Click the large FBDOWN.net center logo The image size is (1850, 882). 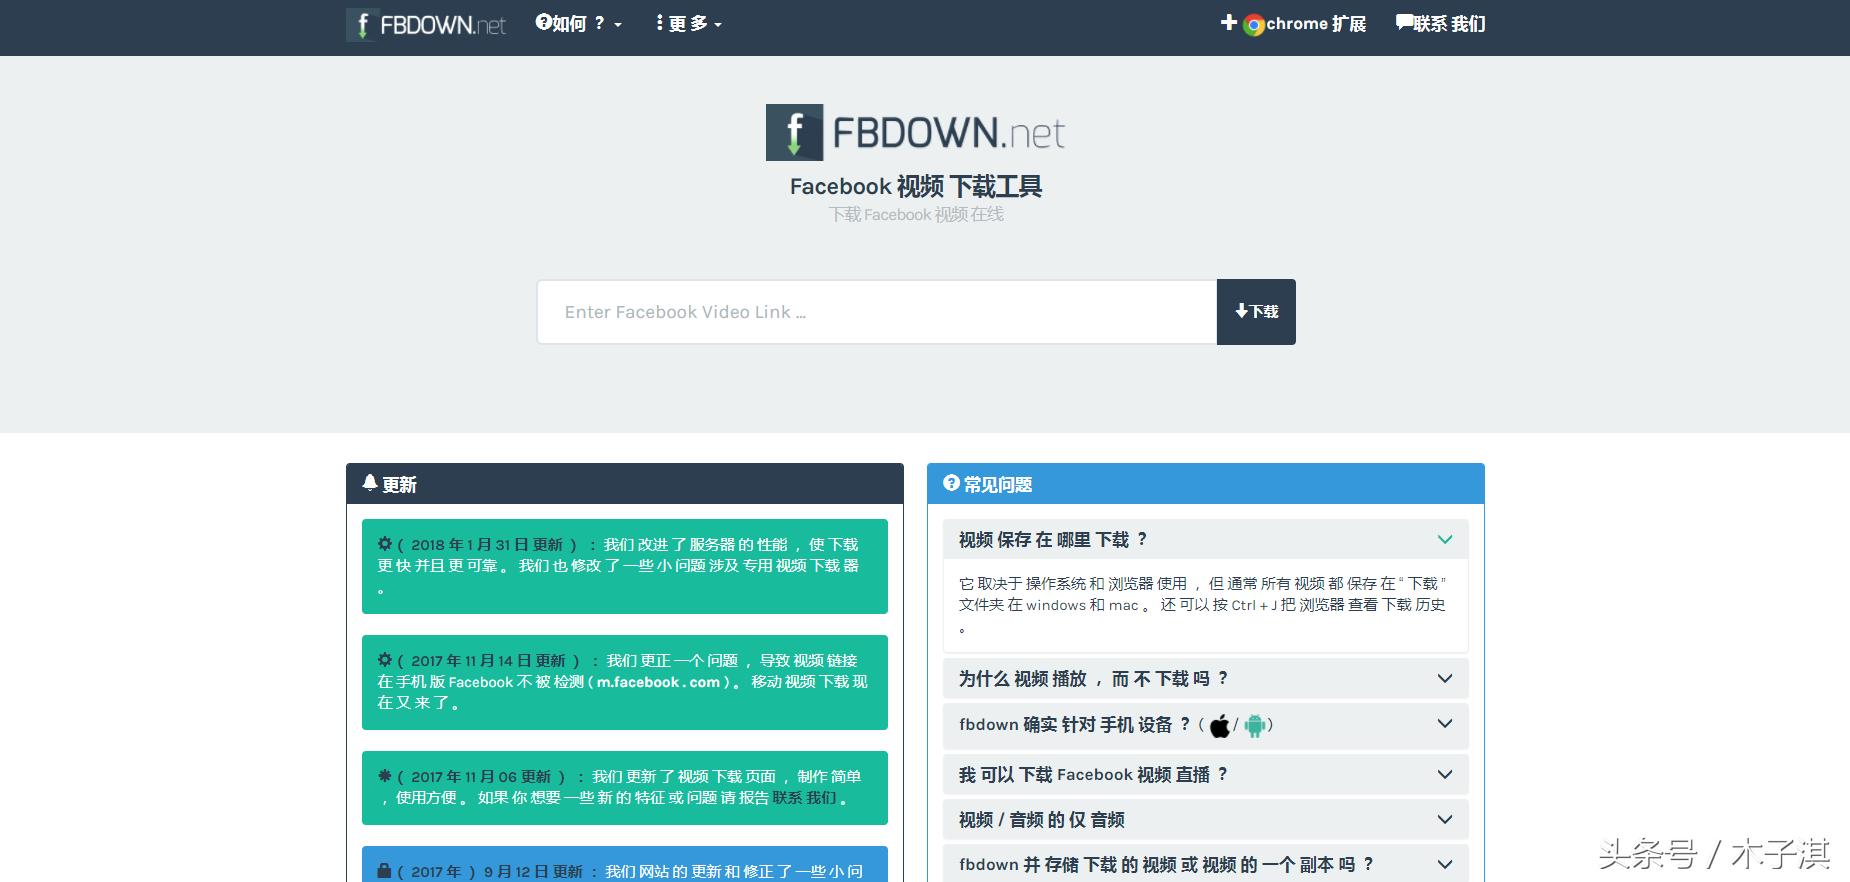pyautogui.click(x=915, y=132)
